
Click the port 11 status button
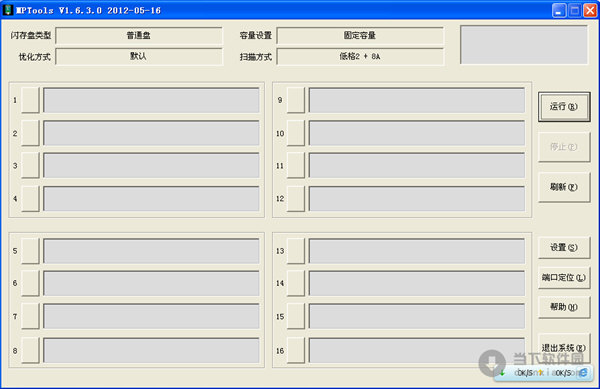pyautogui.click(x=296, y=166)
